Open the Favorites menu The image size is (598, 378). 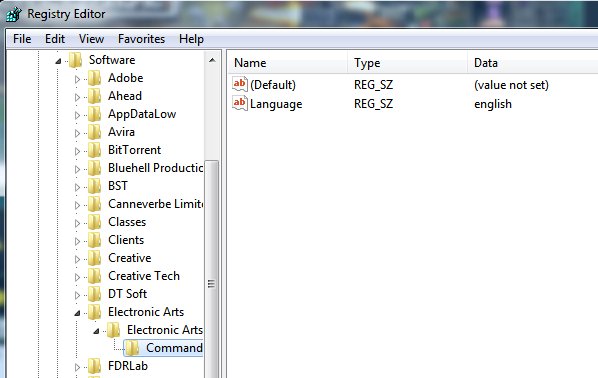coord(141,39)
